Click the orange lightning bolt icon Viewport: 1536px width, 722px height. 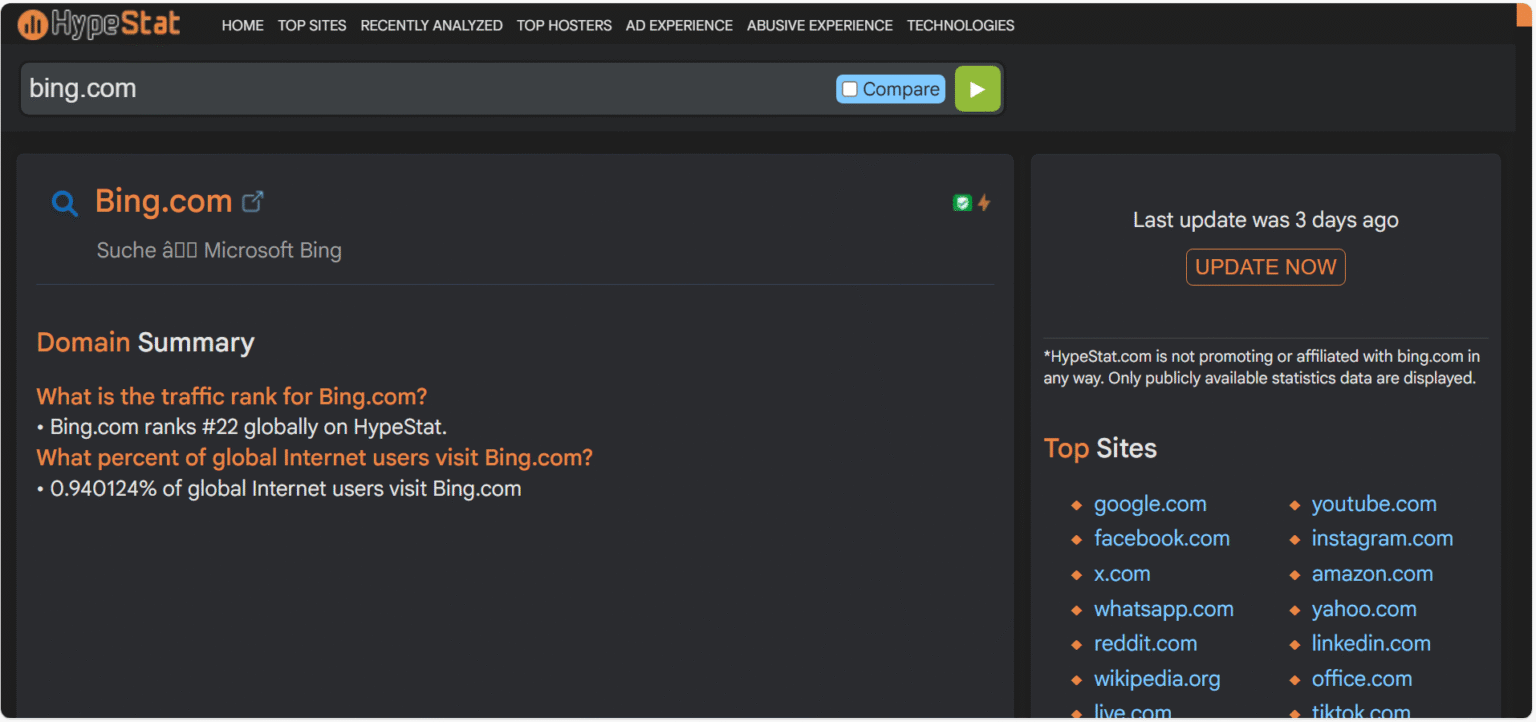pos(984,203)
